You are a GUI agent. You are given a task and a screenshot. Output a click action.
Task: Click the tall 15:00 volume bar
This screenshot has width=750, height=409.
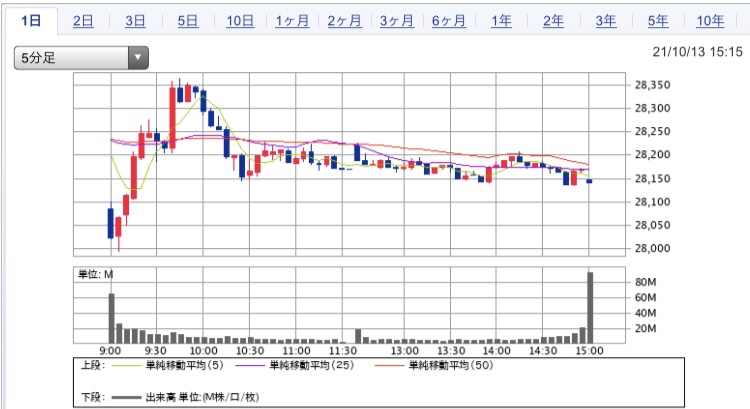590,308
